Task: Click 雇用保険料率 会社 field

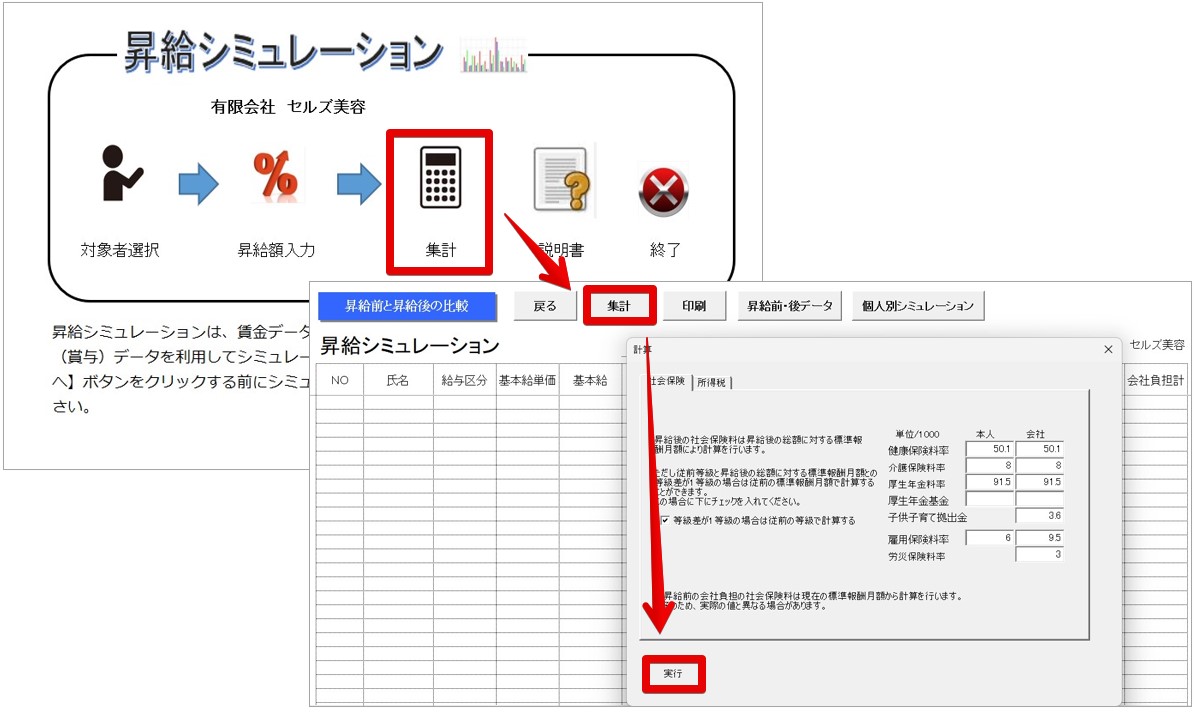Action: (1040, 538)
